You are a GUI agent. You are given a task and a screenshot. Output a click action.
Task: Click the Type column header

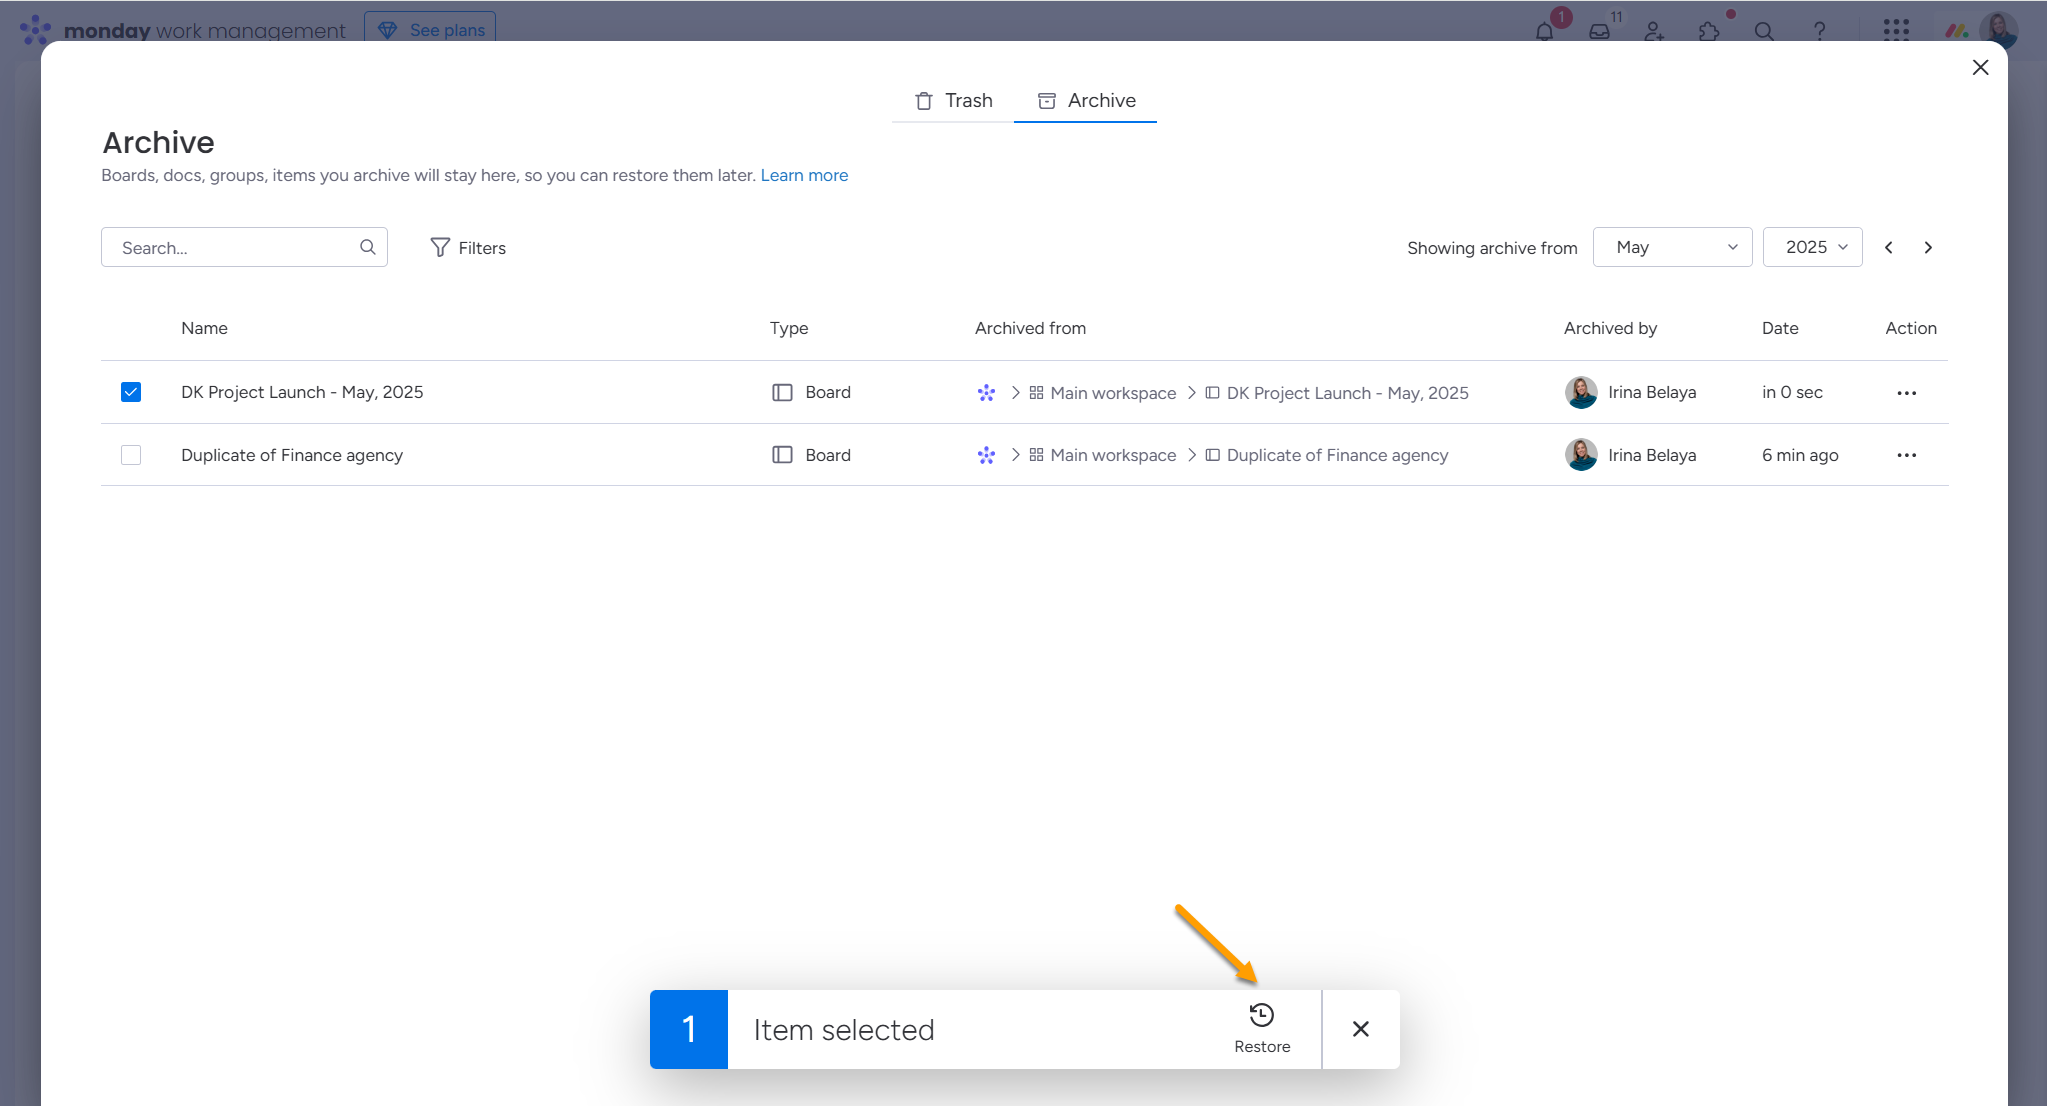click(x=789, y=328)
